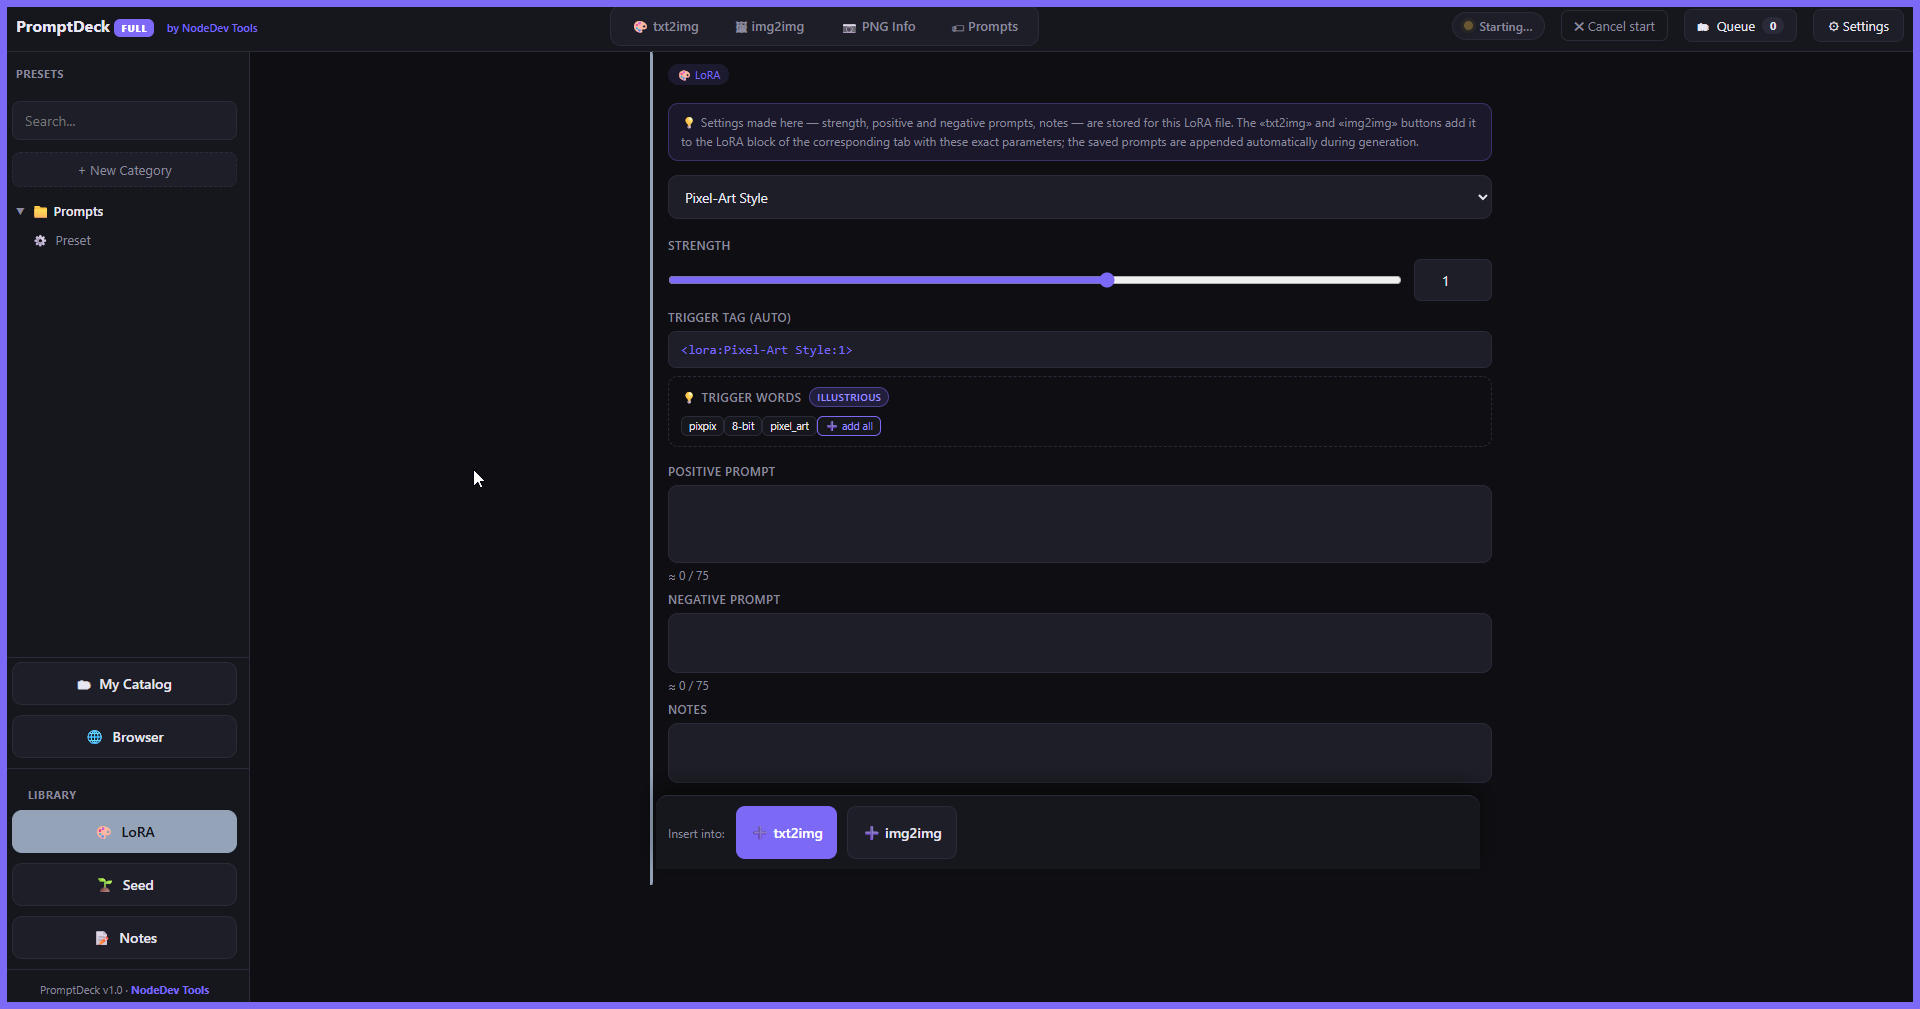The width and height of the screenshot is (1920, 1009).
Task: Add the 8-bit trigger word
Action: 743,426
